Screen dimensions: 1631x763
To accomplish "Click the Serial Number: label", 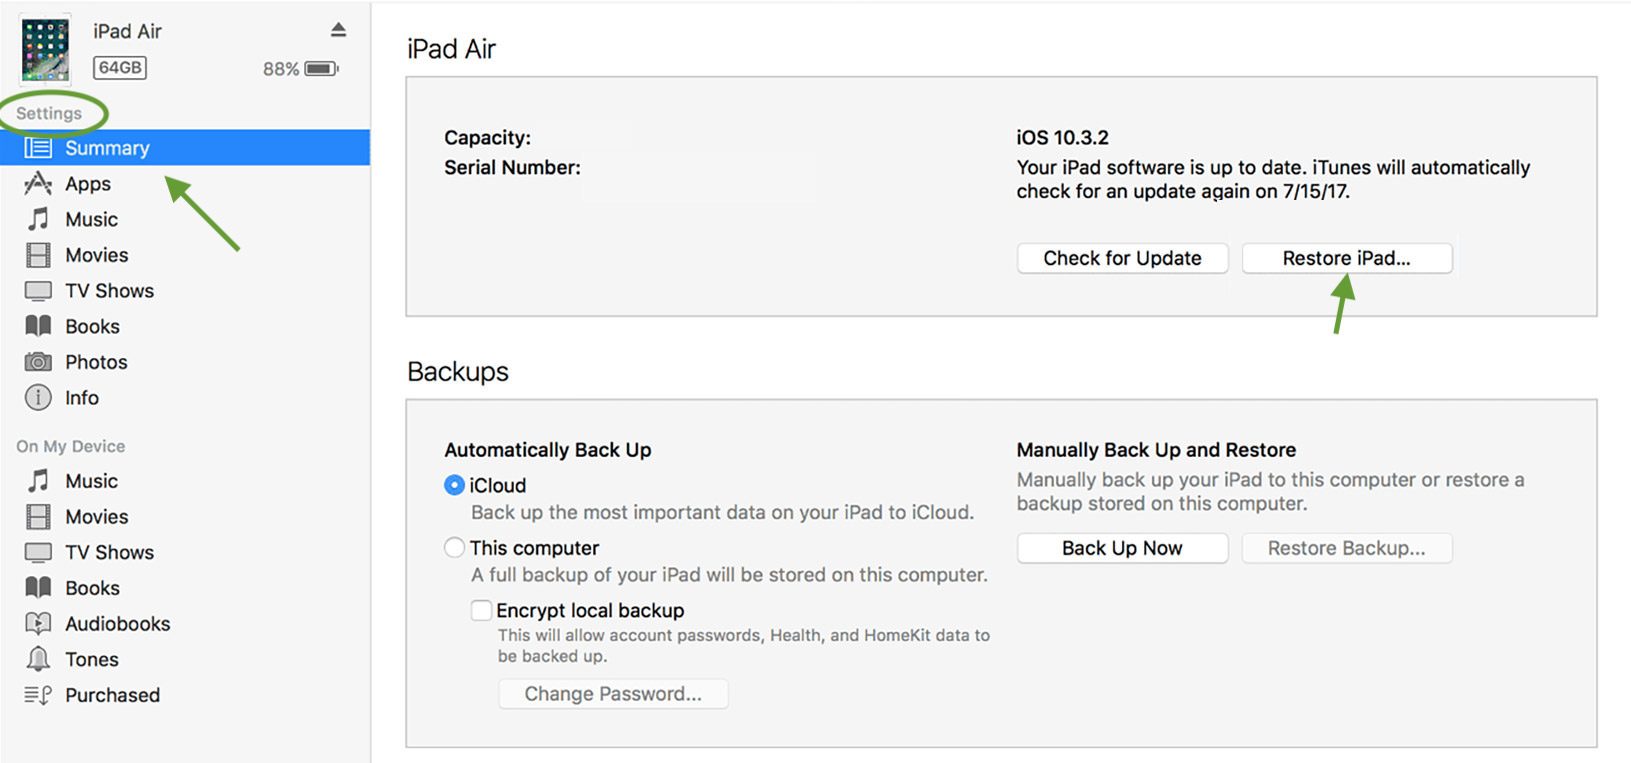I will [512, 167].
